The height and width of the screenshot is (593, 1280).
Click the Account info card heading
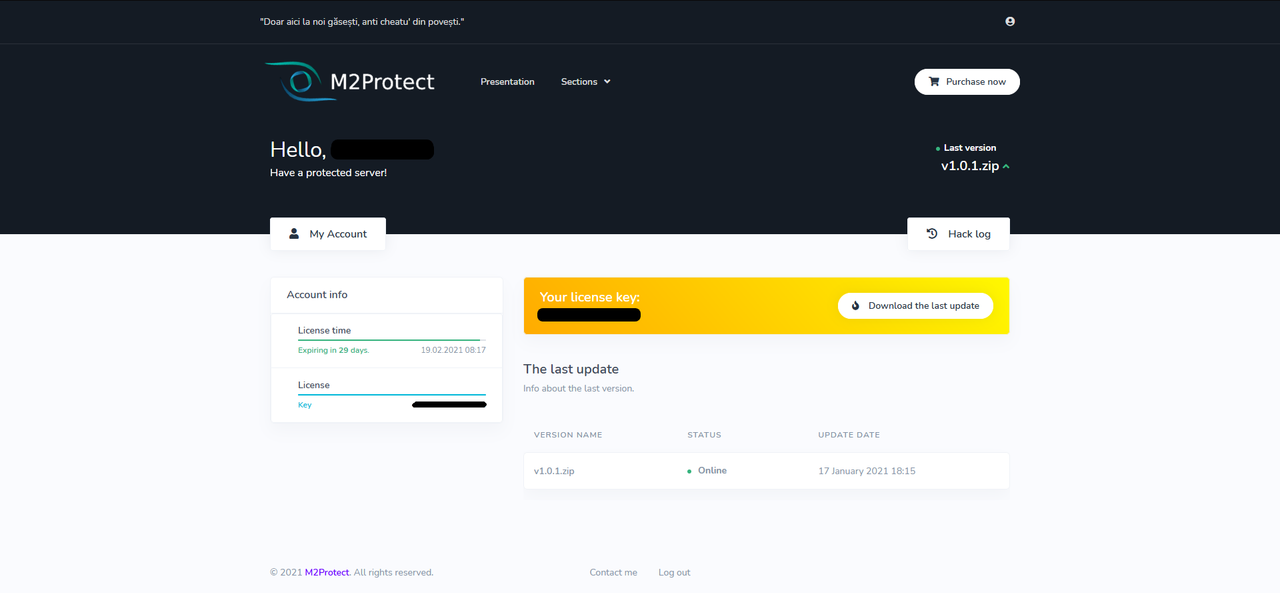click(x=317, y=295)
